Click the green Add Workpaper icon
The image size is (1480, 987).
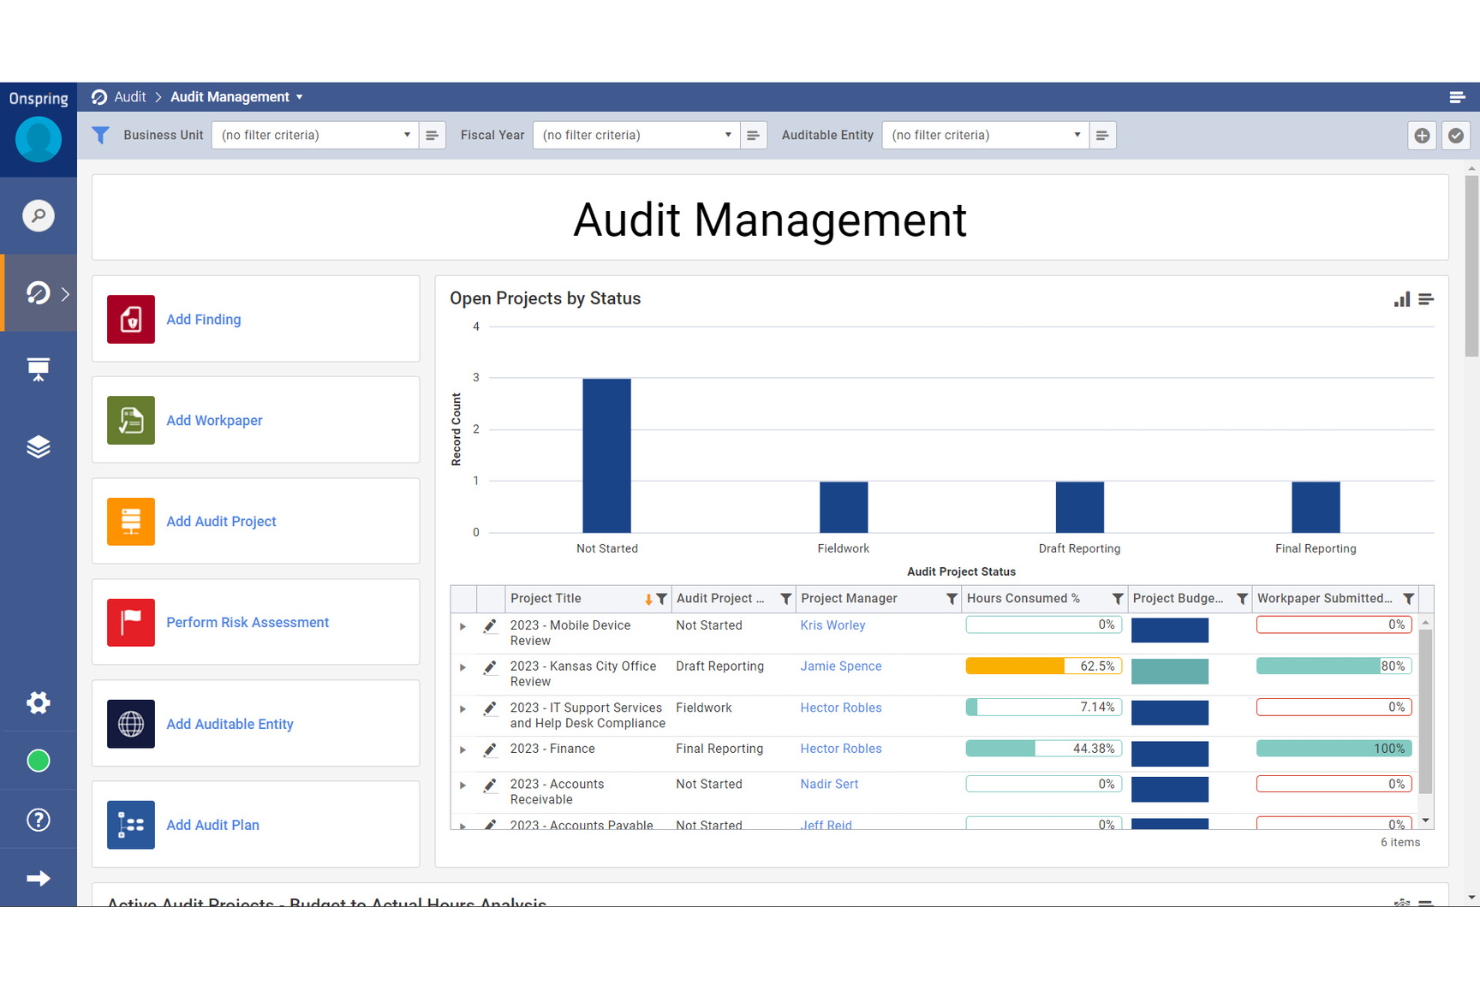(x=131, y=420)
